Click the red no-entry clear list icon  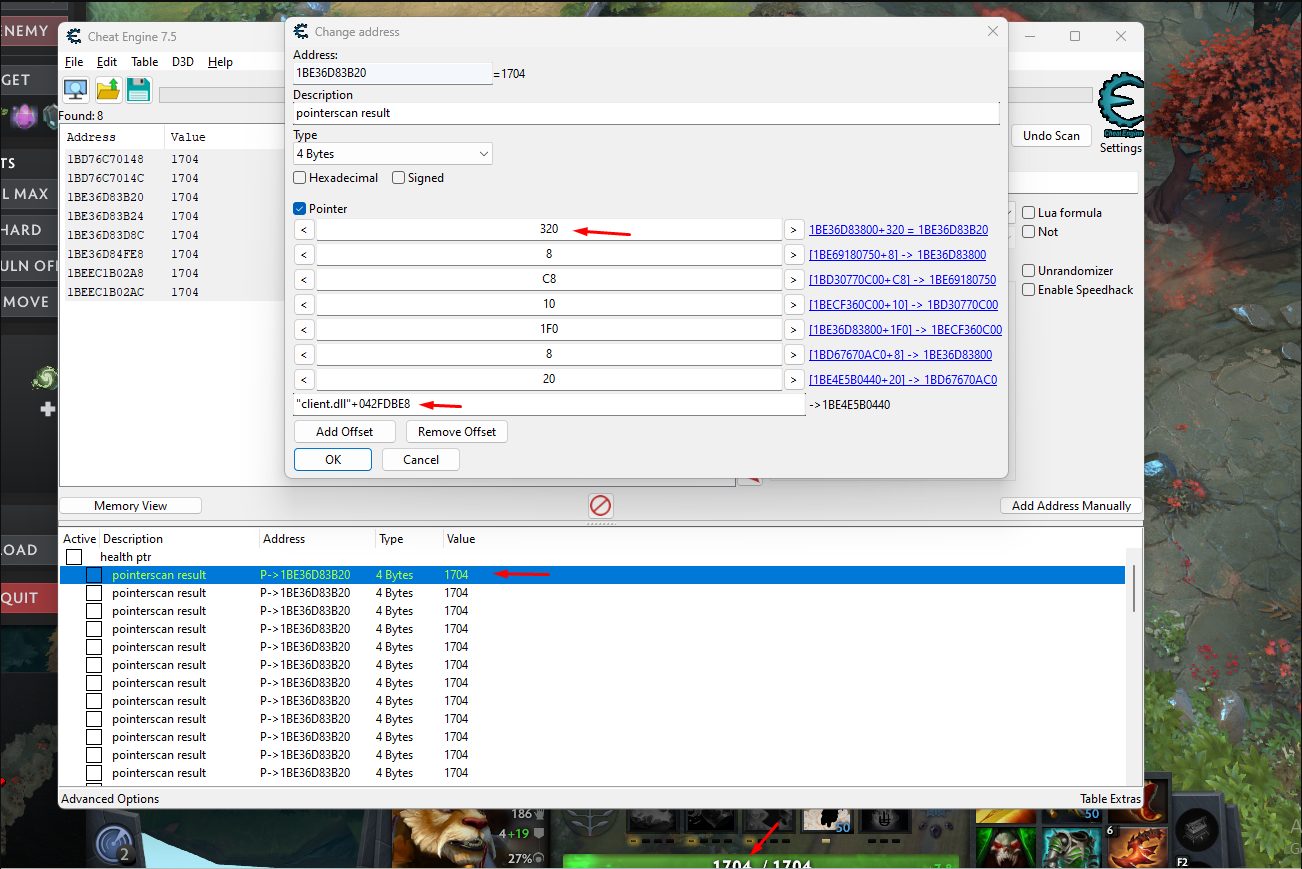click(600, 505)
